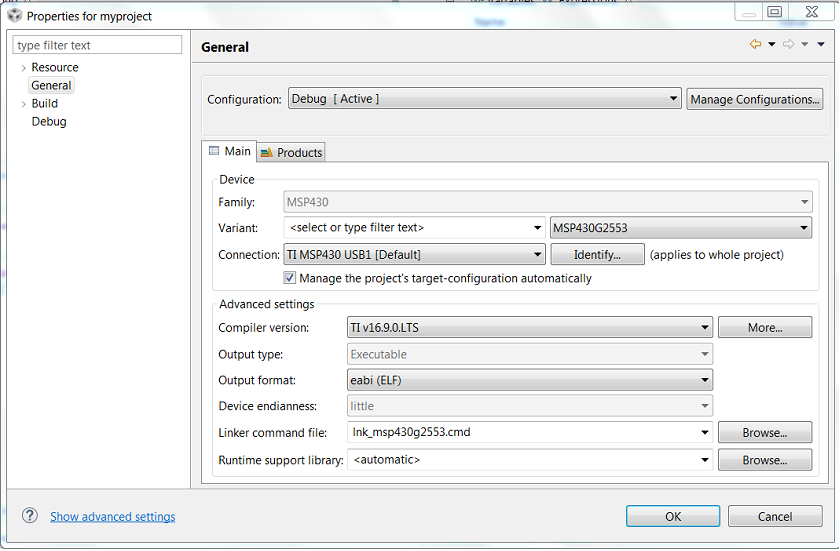Click the forward navigation arrow icon

coord(789,44)
